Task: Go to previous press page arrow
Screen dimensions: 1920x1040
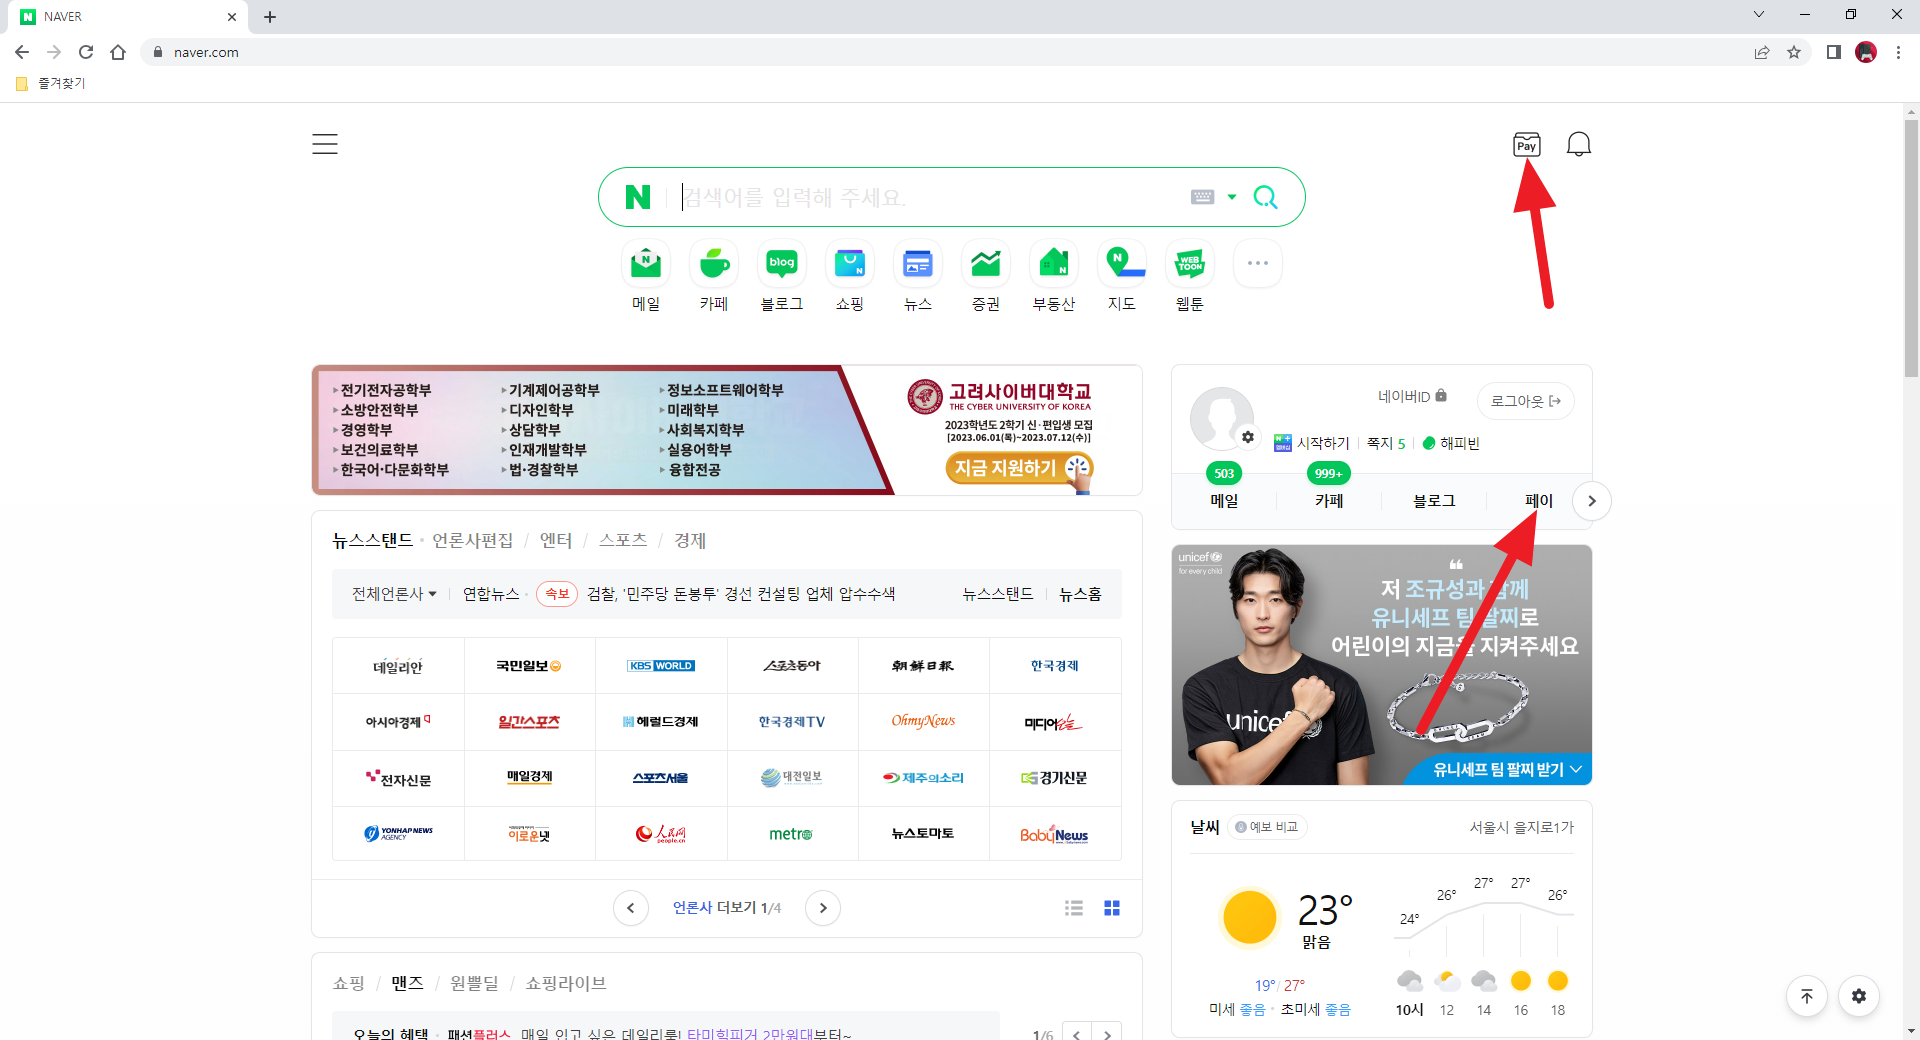Action: [631, 908]
